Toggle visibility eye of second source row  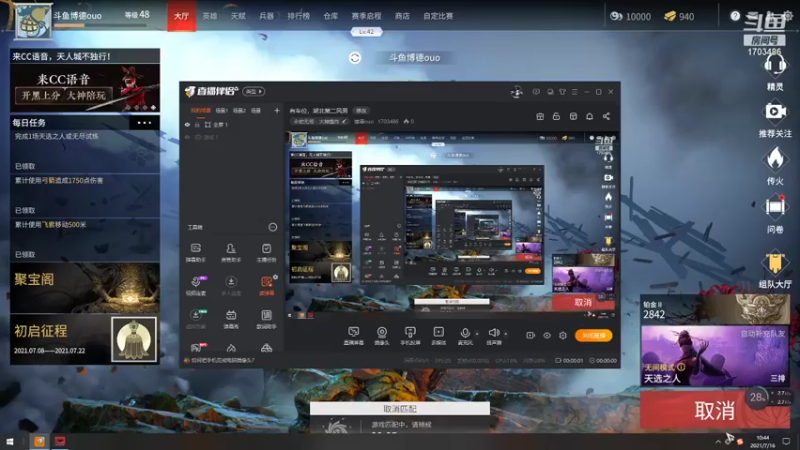click(x=187, y=137)
